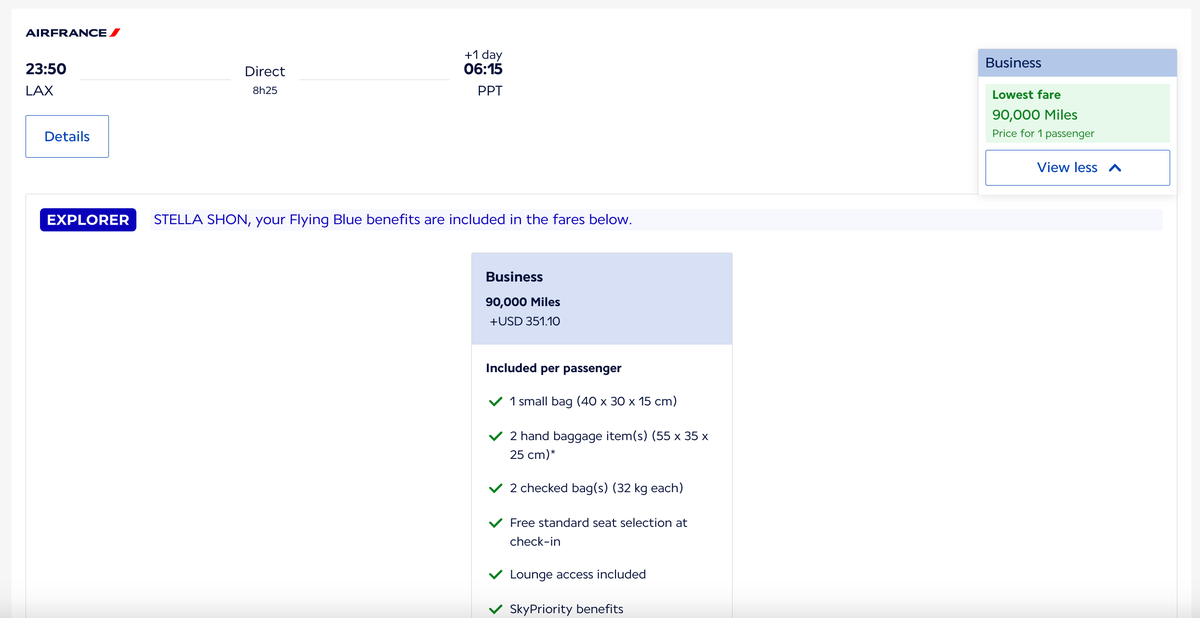Viewport: 1200px width, 618px height.
Task: Click the checkmark beside 2 checked bags
Action: pos(495,489)
